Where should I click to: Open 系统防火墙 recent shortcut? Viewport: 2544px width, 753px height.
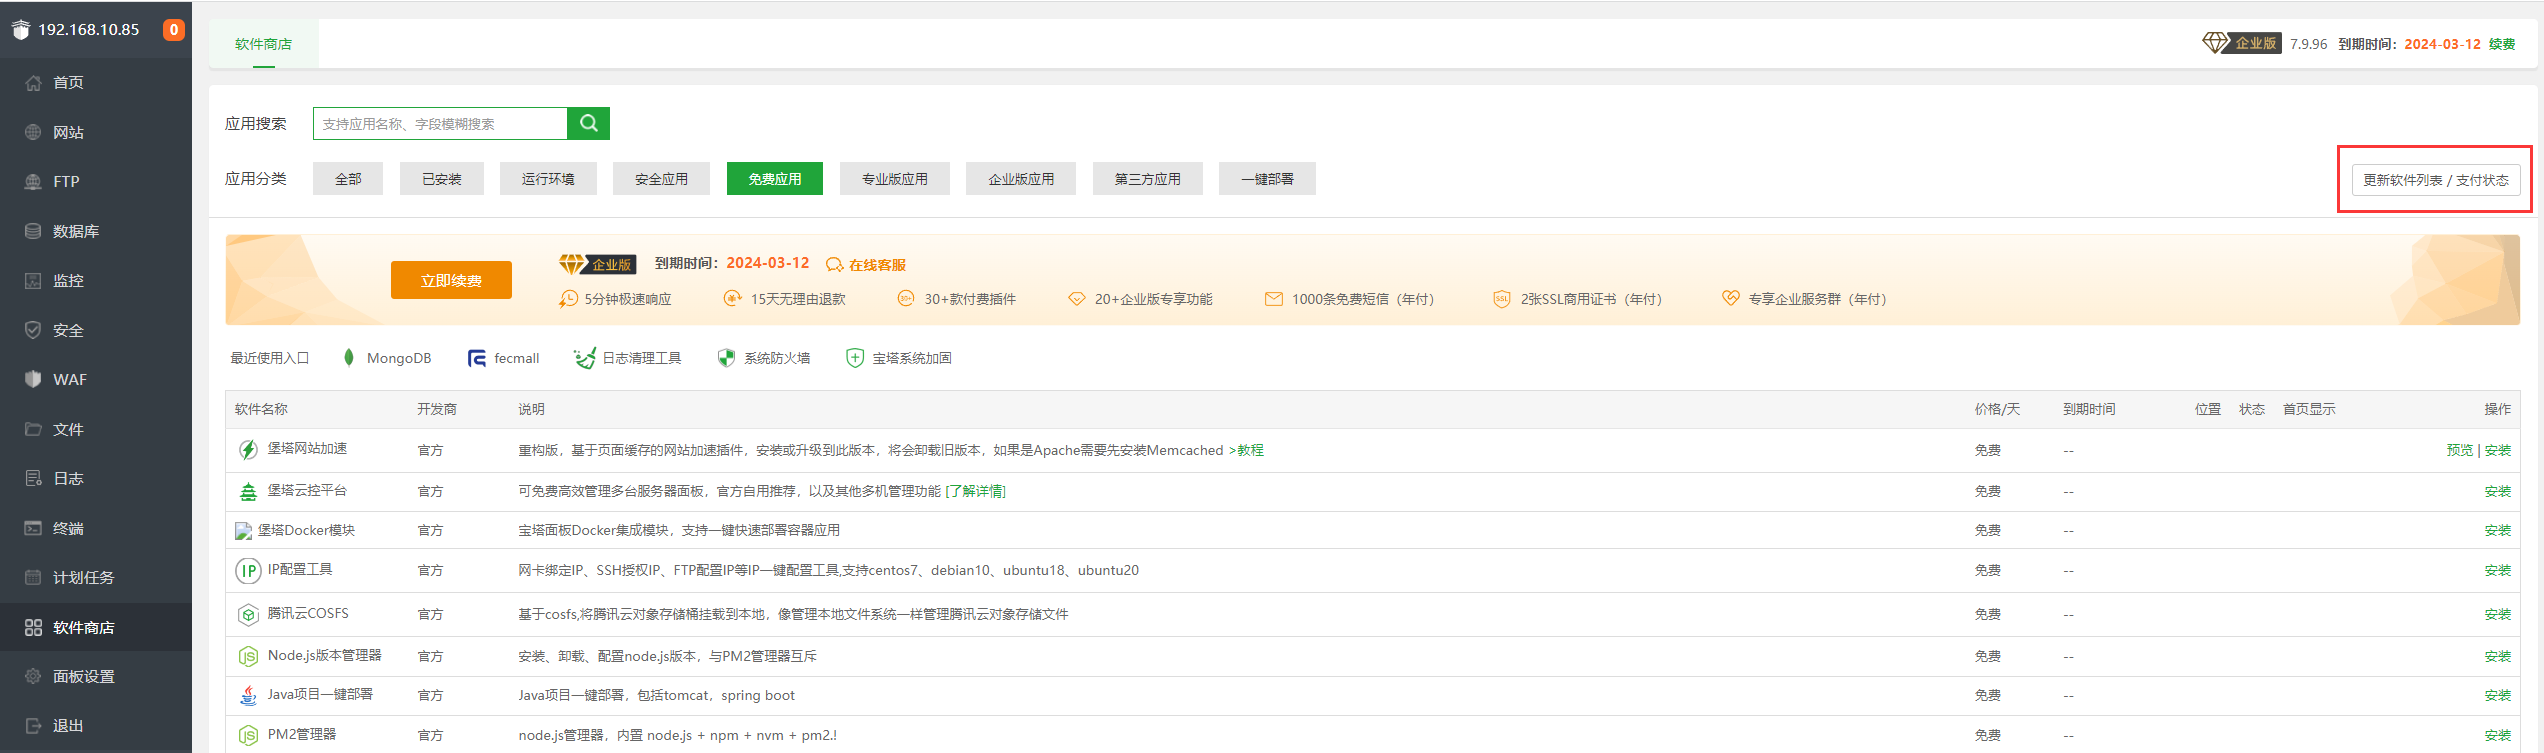764,358
